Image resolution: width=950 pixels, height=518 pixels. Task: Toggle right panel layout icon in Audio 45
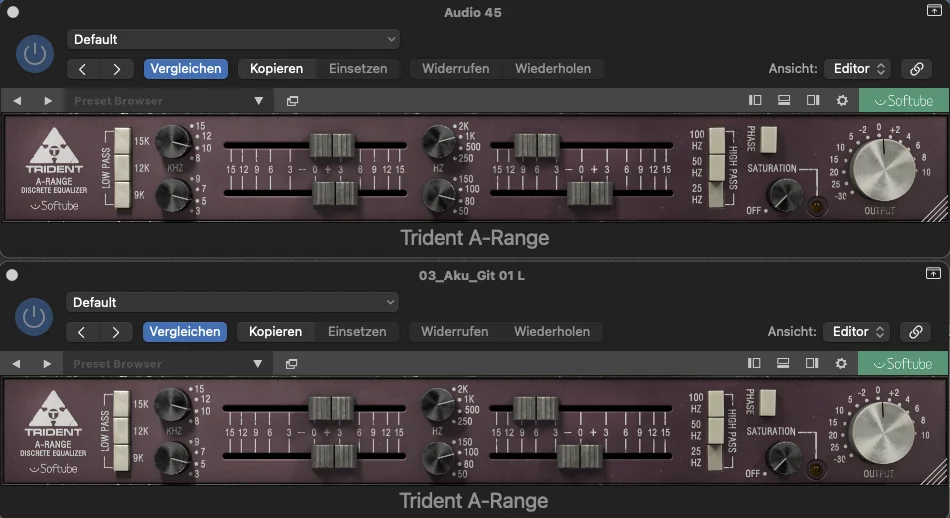tap(813, 101)
